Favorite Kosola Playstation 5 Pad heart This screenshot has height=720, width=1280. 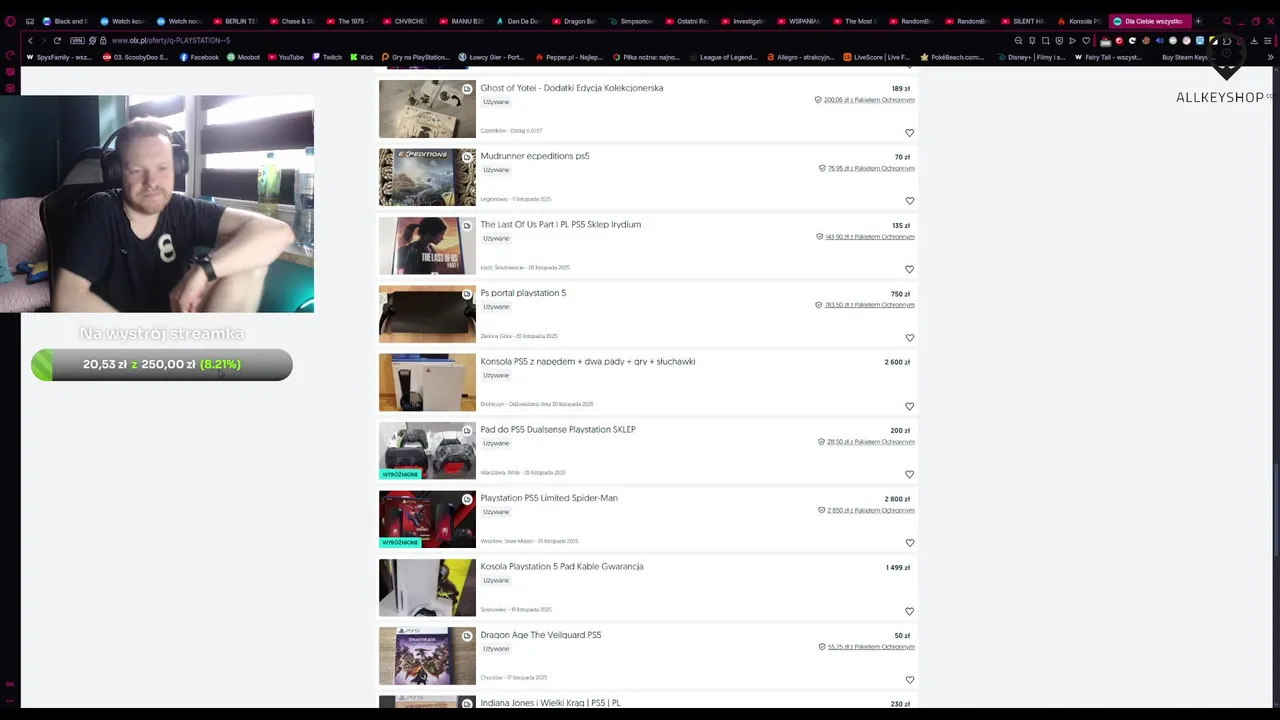click(909, 611)
